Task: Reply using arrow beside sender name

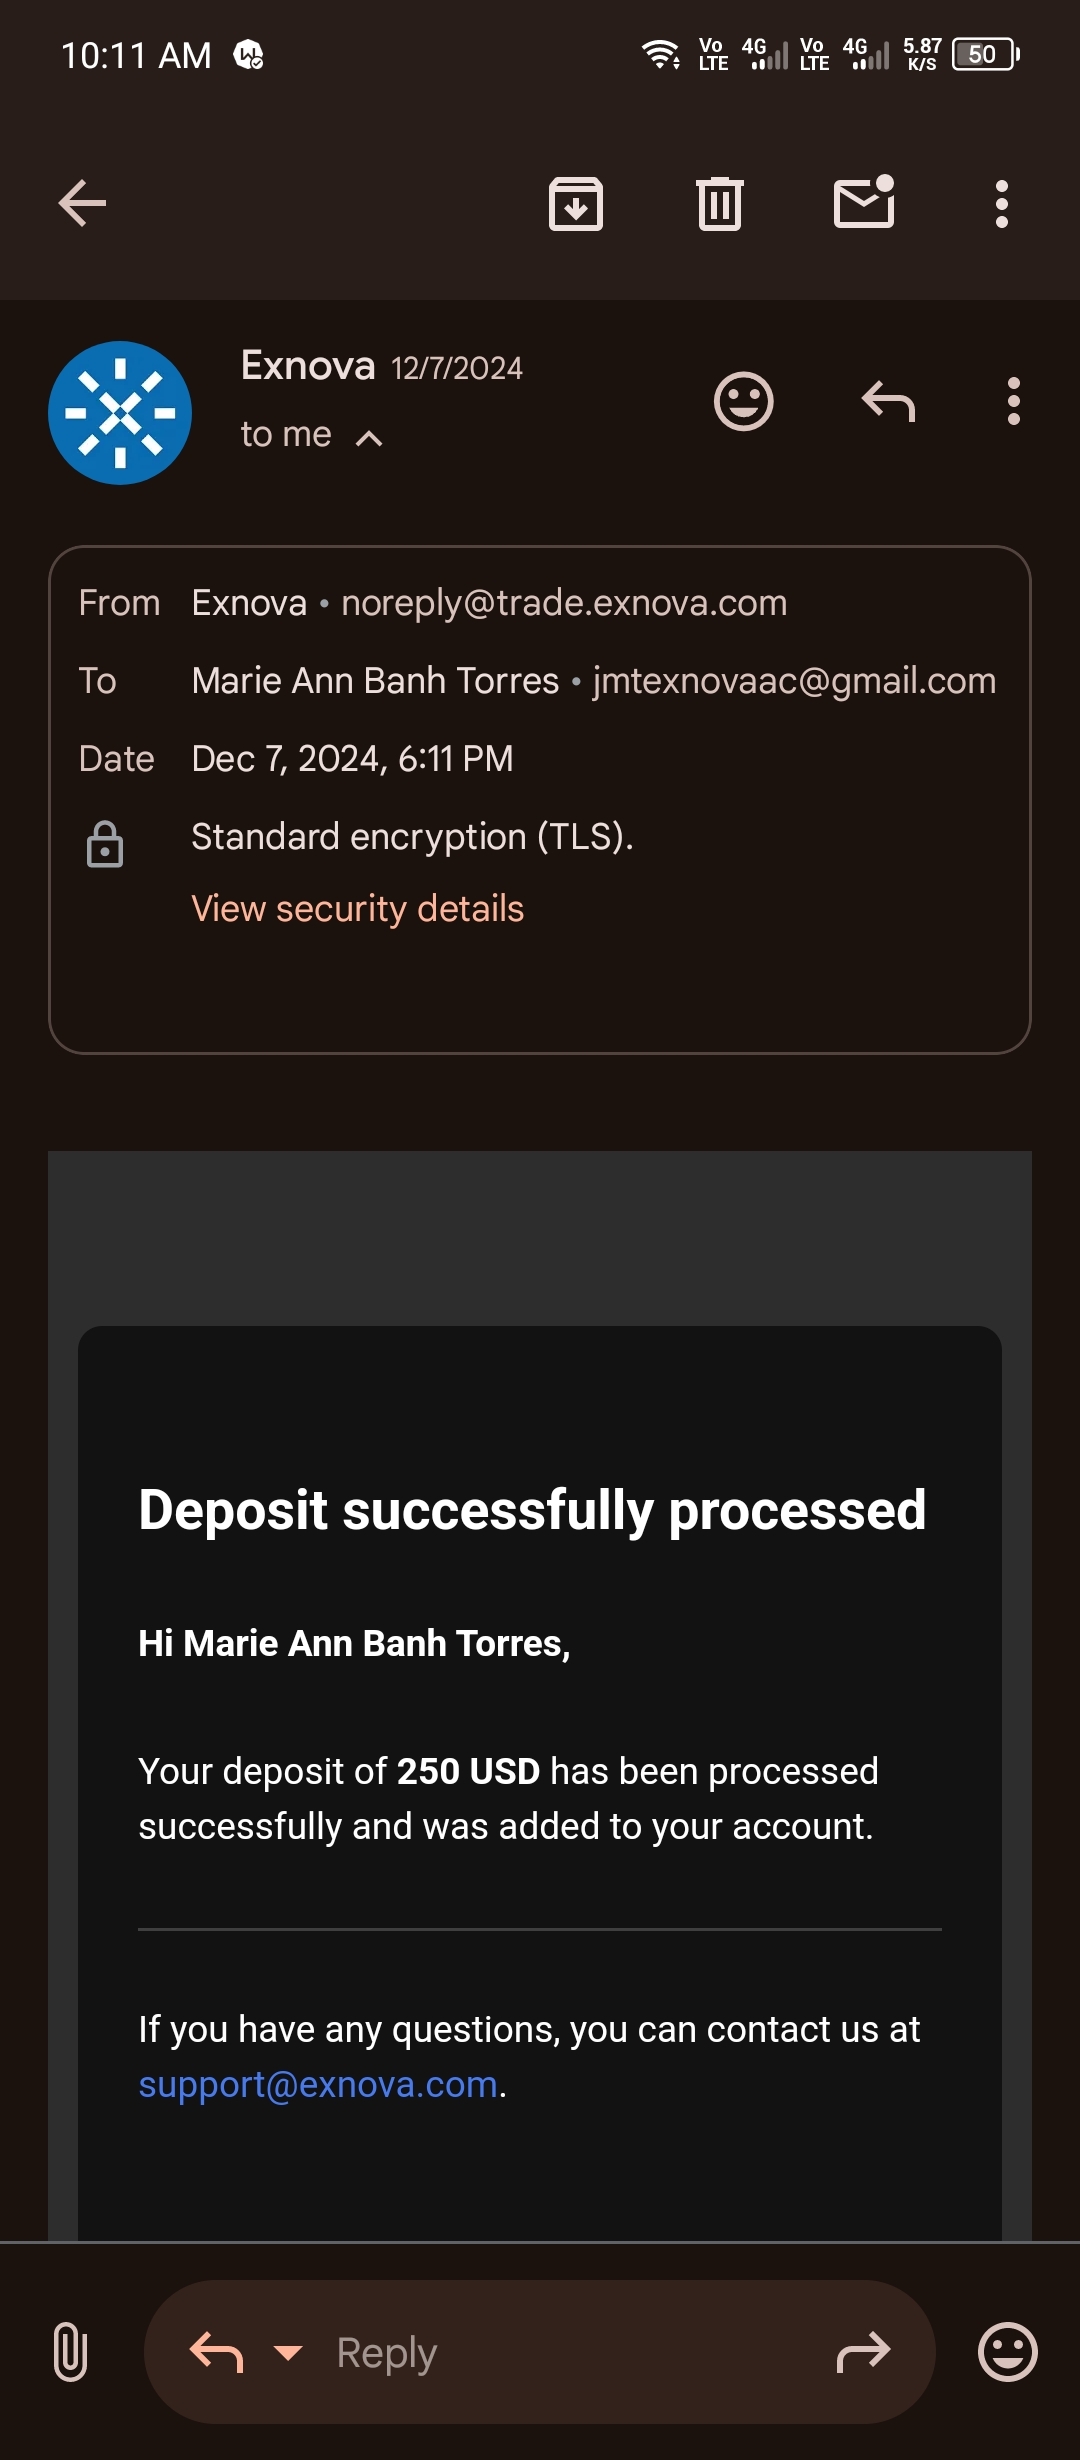Action: point(888,402)
